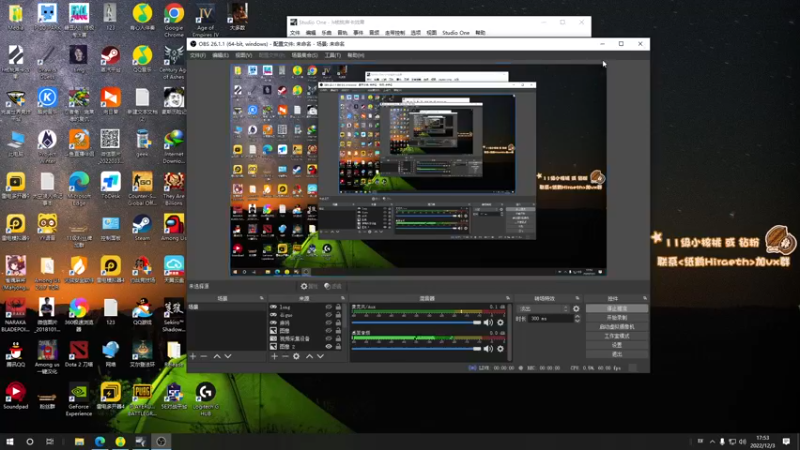Add a new scene with the plus icon
The width and height of the screenshot is (800, 450).
pos(193,356)
